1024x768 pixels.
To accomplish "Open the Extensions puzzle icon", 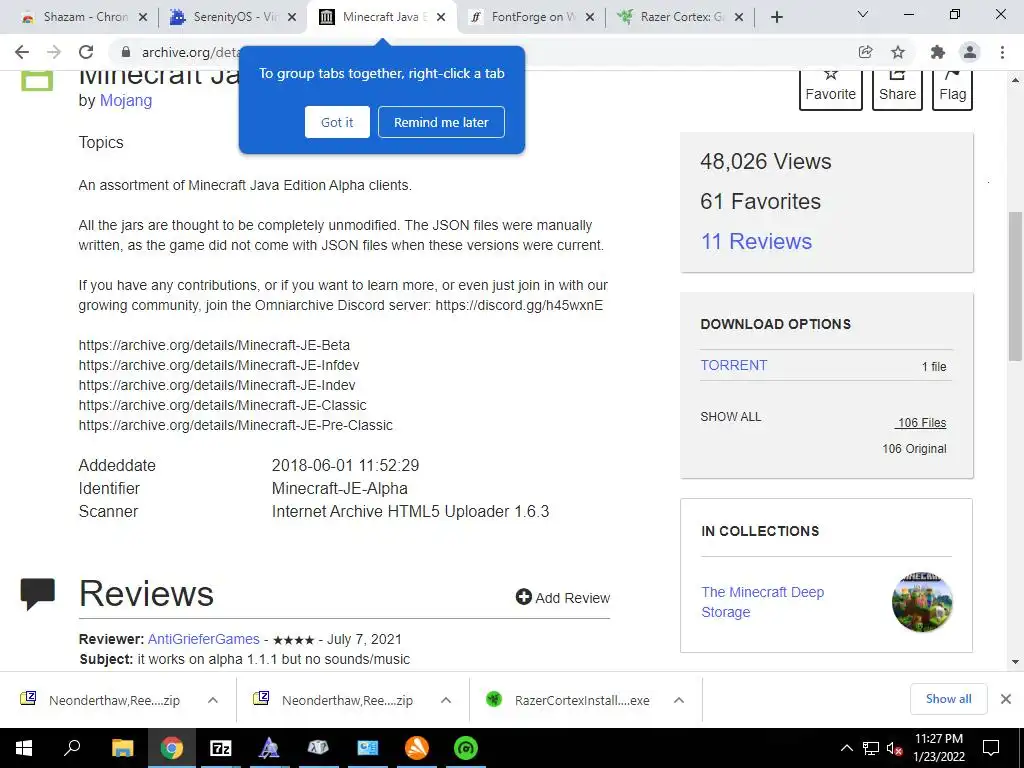I will pyautogui.click(x=938, y=52).
